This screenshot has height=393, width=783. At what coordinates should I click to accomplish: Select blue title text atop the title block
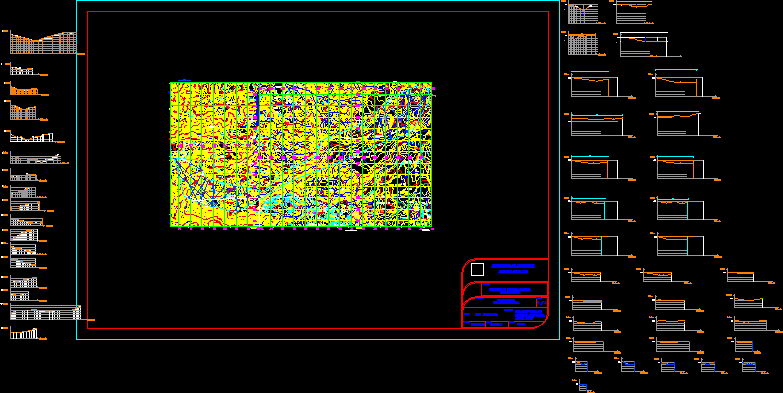coord(513,267)
